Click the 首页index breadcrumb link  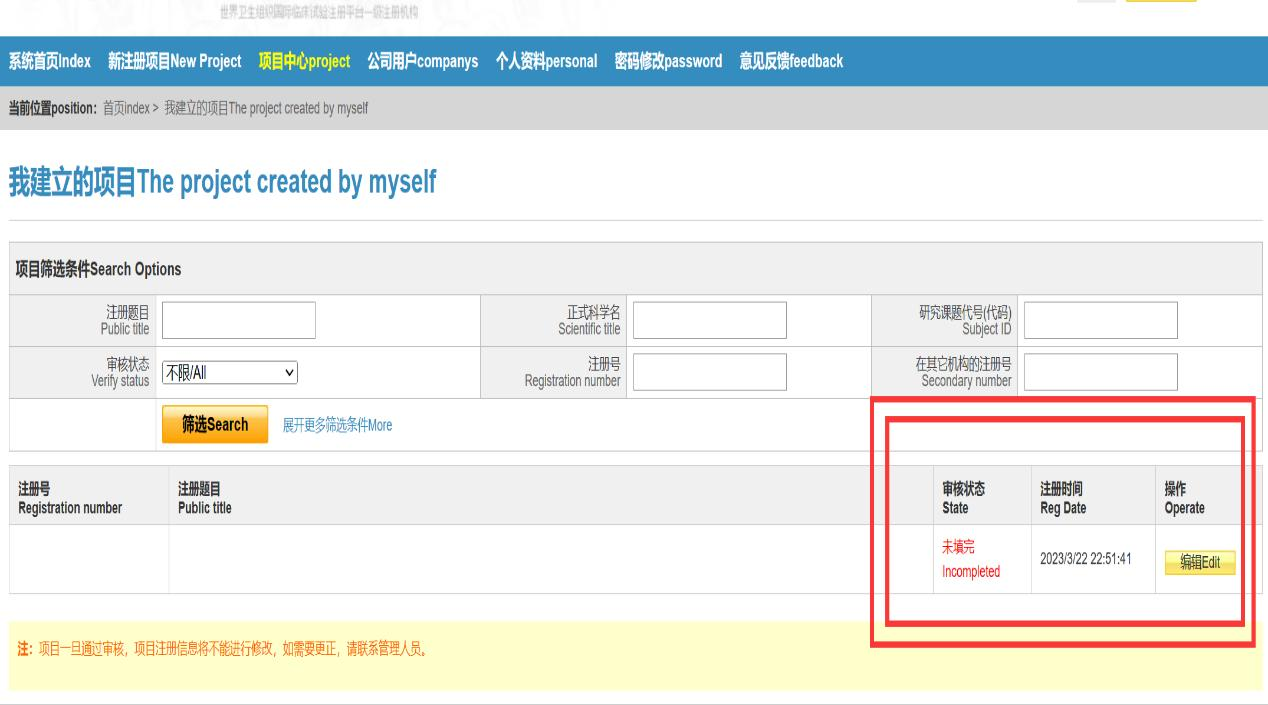[126, 108]
